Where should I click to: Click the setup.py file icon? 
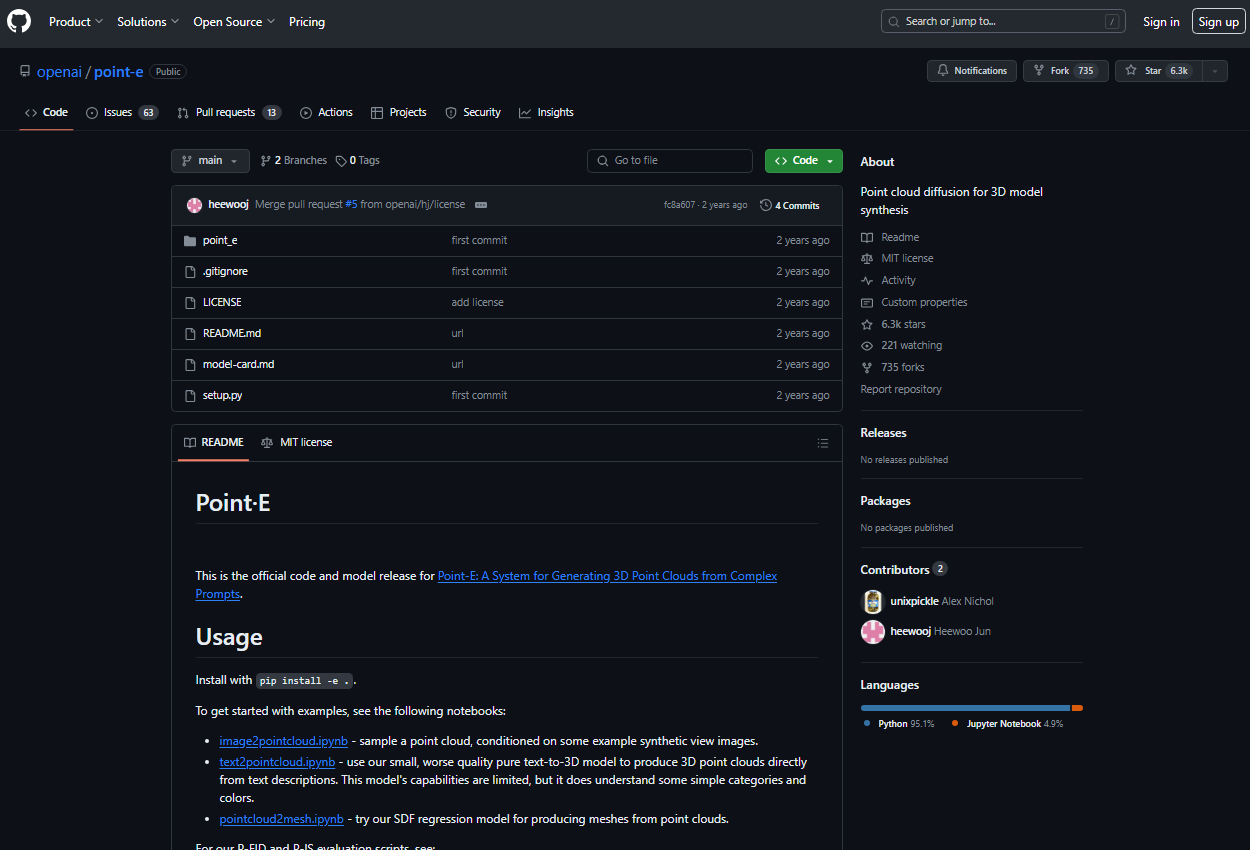pyautogui.click(x=190, y=395)
